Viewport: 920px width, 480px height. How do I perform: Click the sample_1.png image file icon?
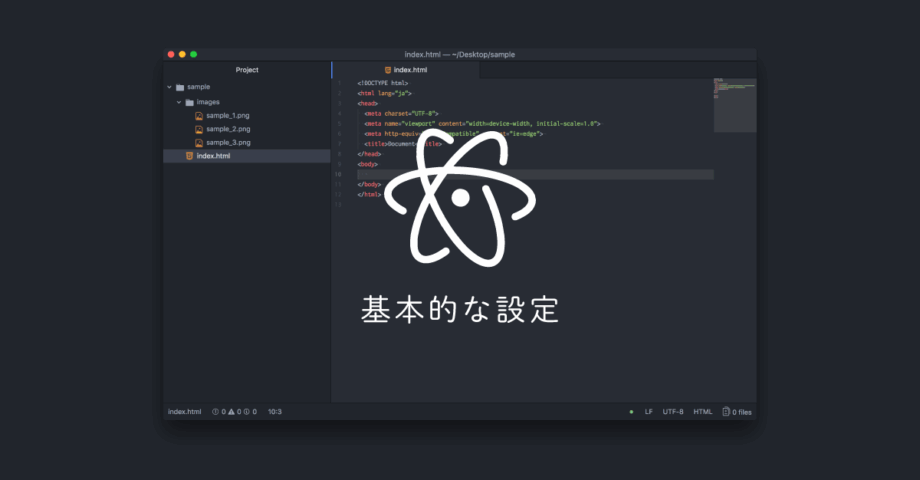click(x=199, y=116)
